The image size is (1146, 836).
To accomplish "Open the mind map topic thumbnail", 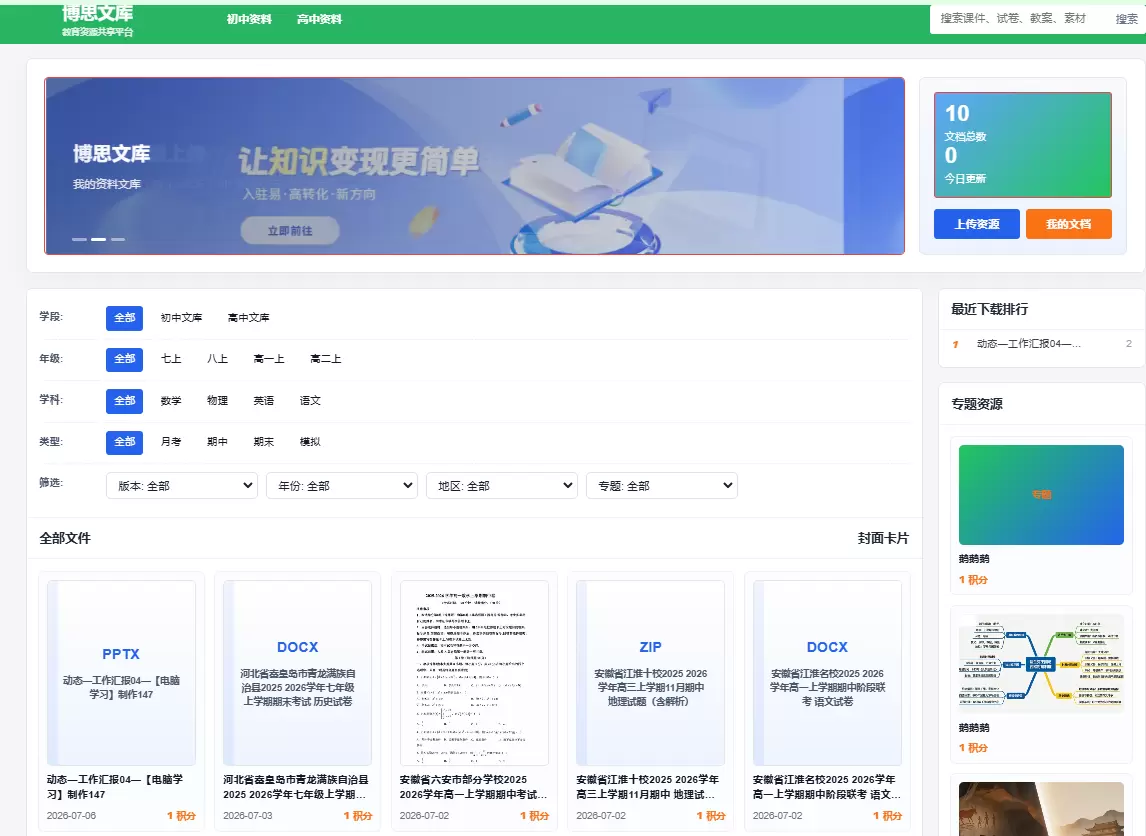I will pyautogui.click(x=1041, y=664).
